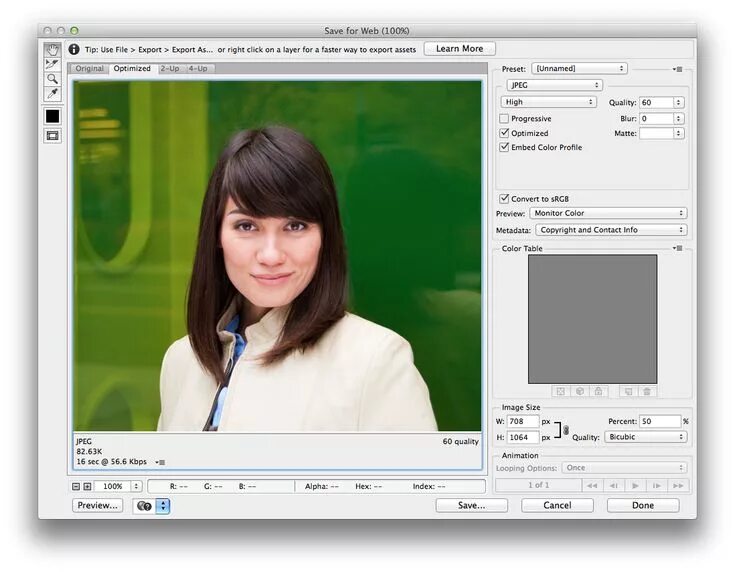Select the Slice Select tool

click(x=52, y=64)
